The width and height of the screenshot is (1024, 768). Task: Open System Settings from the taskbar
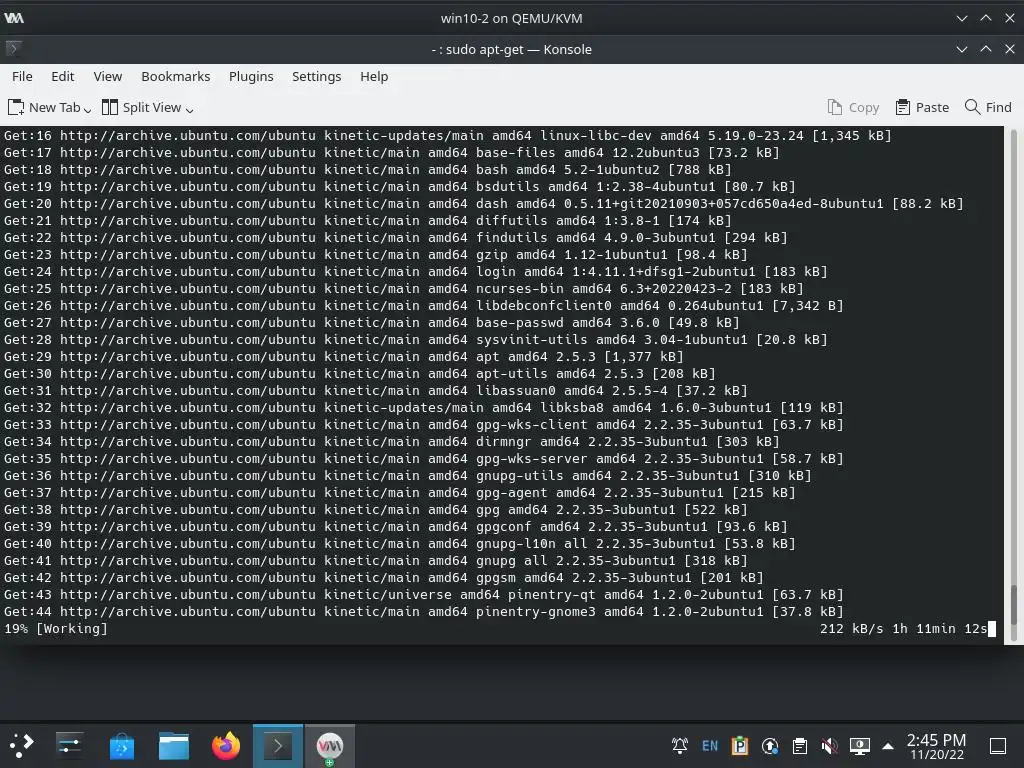[69, 745]
